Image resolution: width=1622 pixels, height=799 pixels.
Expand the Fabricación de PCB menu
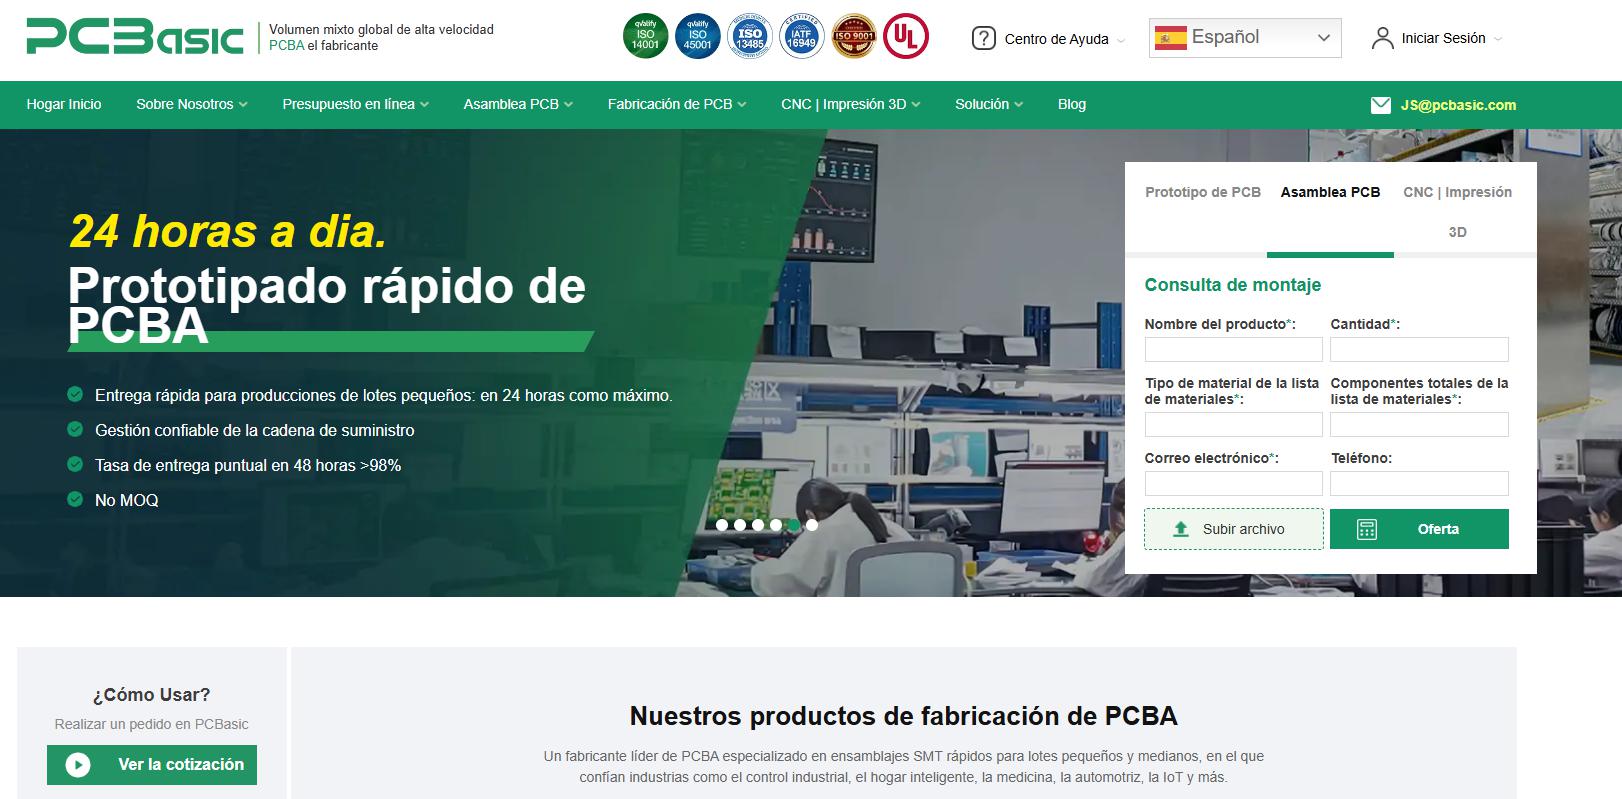[676, 104]
